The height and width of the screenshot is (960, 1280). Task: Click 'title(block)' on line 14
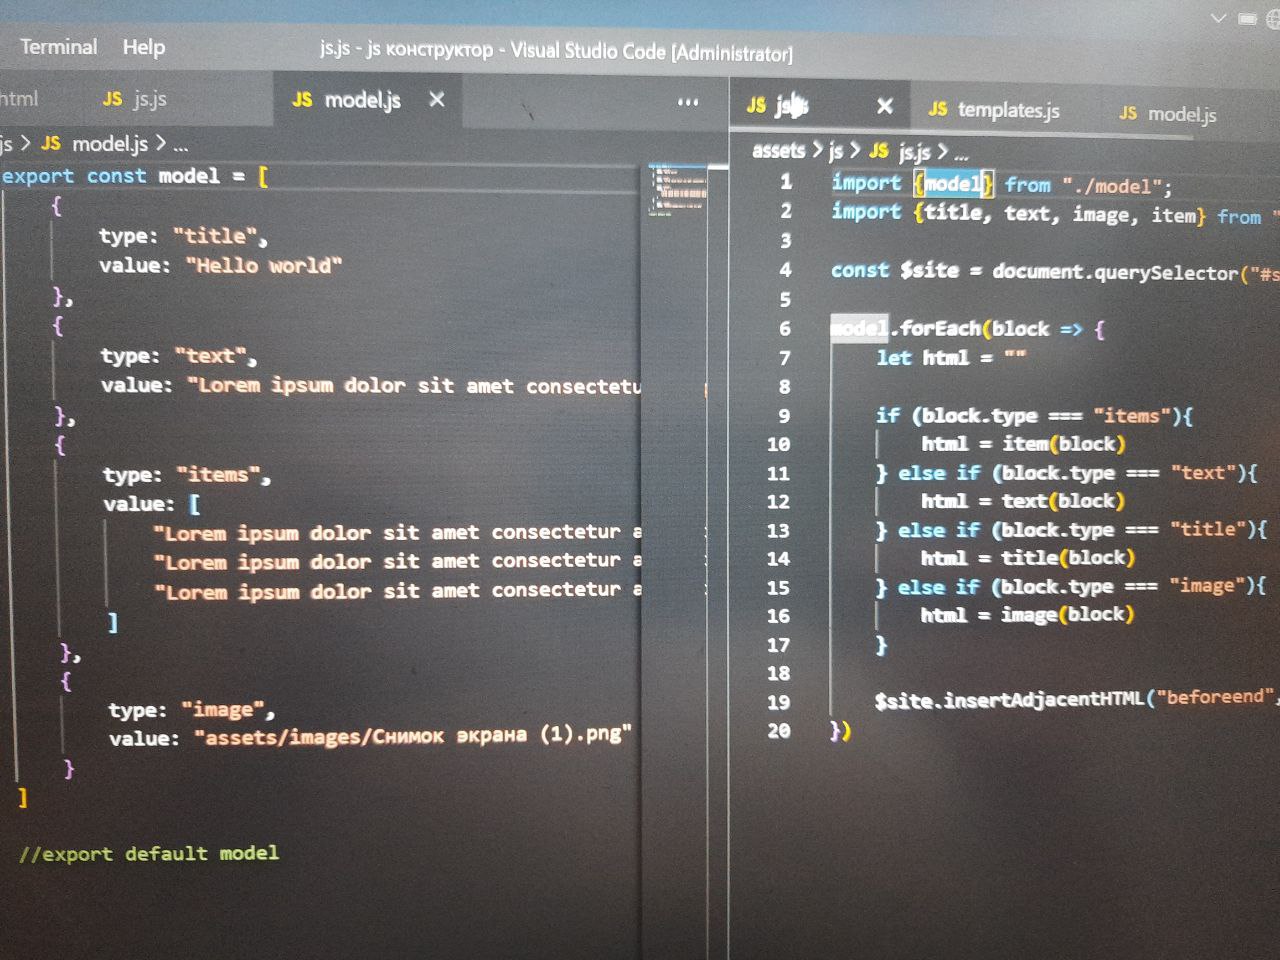(1068, 557)
